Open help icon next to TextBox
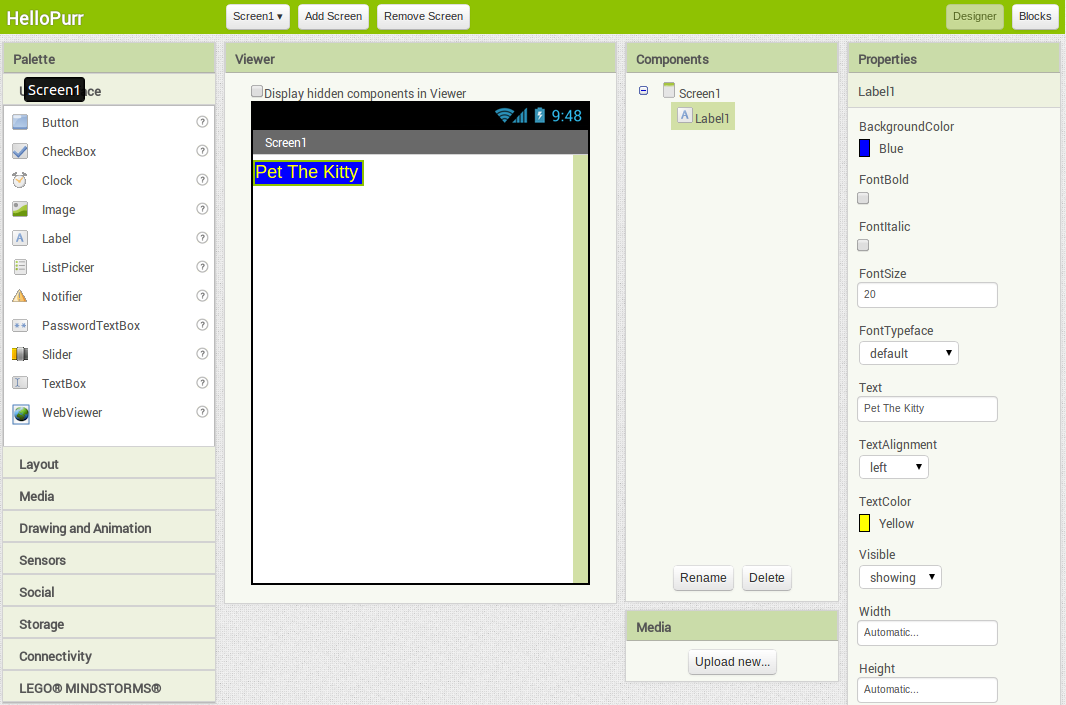This screenshot has width=1066, height=705. tap(202, 383)
